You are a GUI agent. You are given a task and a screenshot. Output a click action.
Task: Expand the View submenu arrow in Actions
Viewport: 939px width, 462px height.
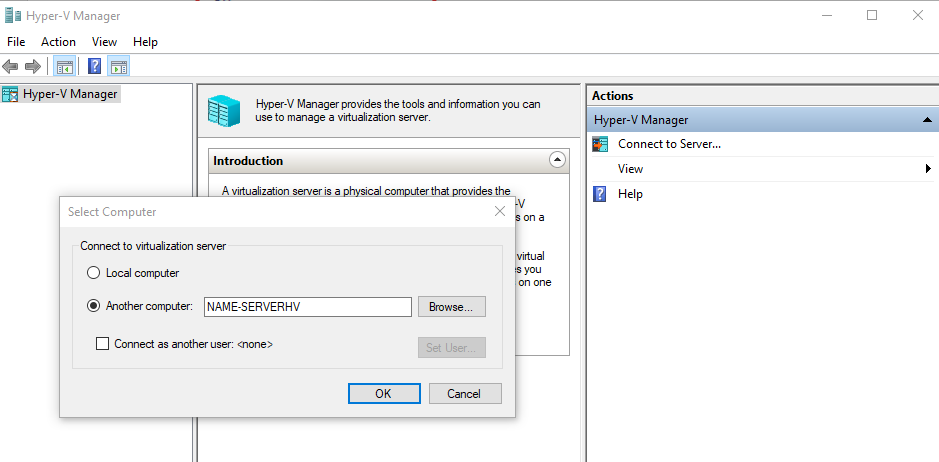pos(928,169)
